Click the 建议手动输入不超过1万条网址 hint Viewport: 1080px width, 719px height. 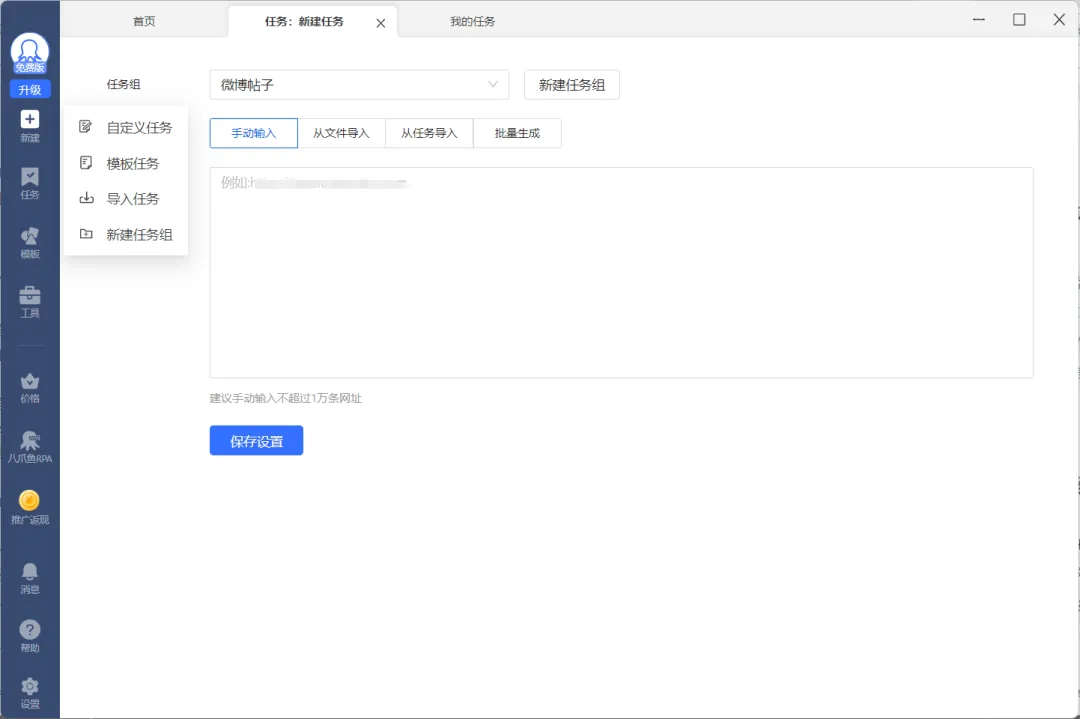pyautogui.click(x=286, y=398)
